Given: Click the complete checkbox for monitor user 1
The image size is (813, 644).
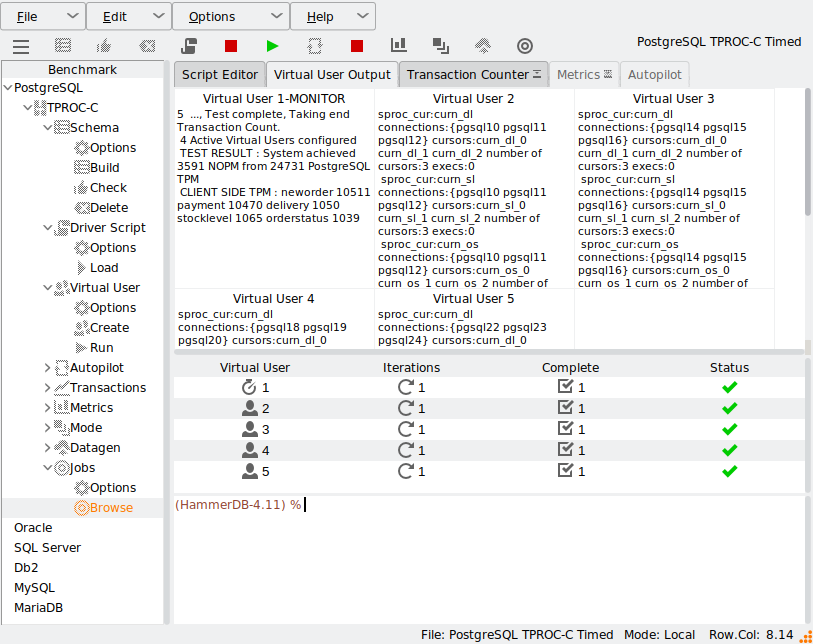Looking at the screenshot, I should 565,386.
